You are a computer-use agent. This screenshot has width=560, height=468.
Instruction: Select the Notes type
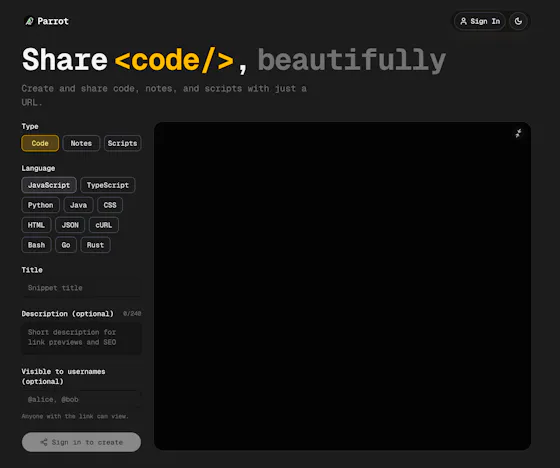pyautogui.click(x=81, y=143)
